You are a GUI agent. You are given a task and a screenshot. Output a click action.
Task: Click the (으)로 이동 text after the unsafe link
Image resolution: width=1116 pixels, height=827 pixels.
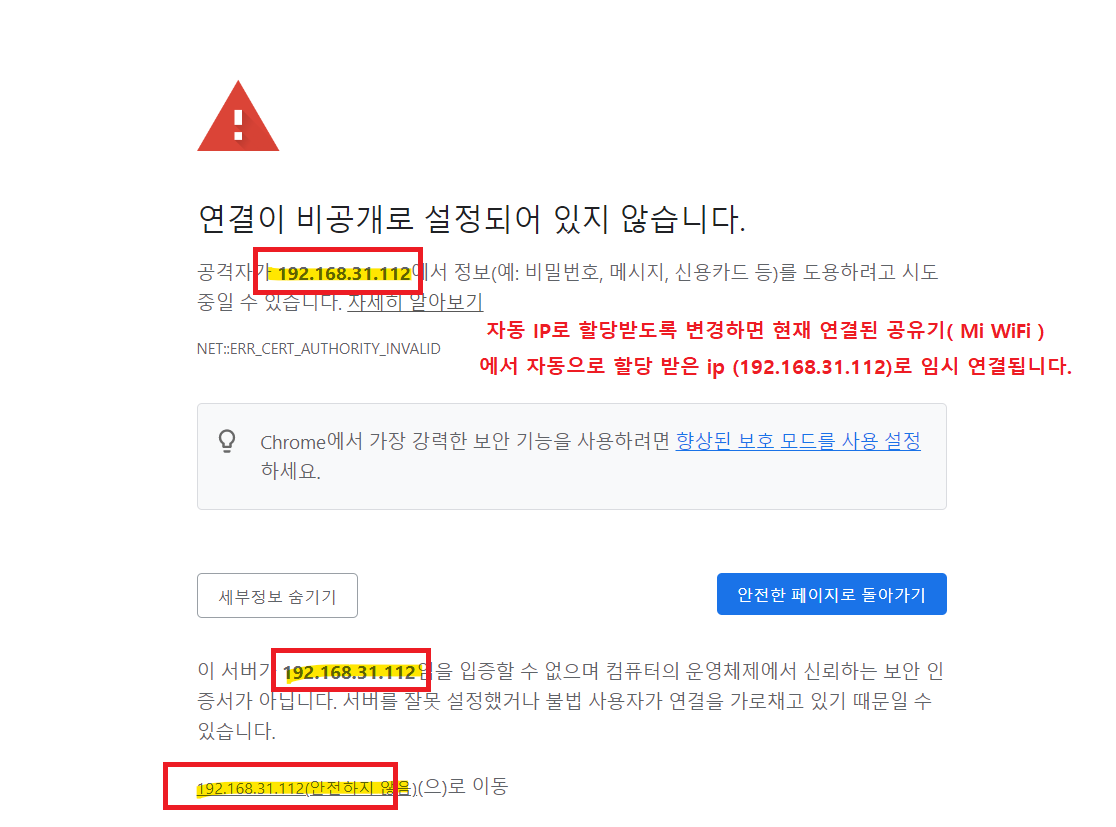463,786
